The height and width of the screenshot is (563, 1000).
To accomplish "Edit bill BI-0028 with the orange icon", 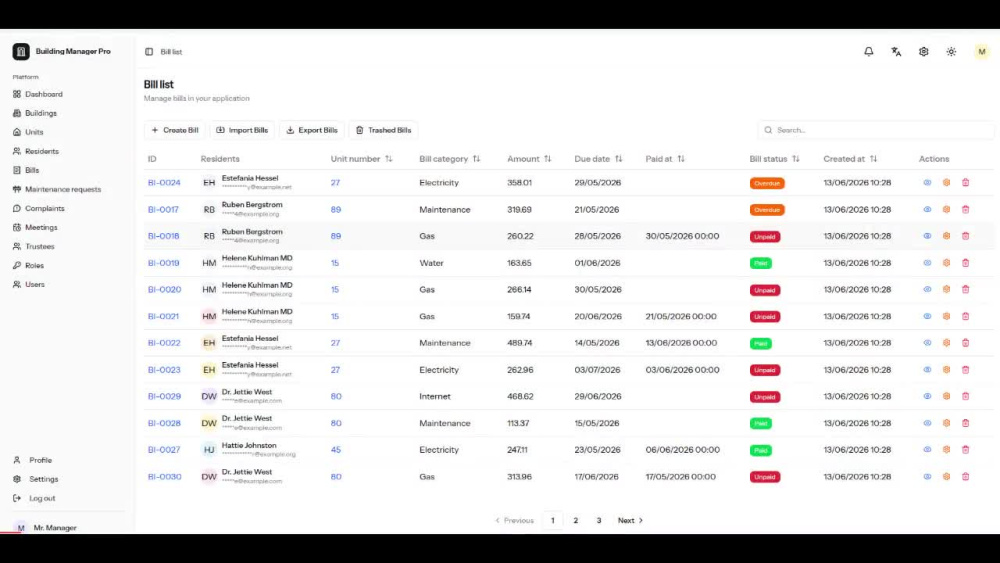I will tap(946, 423).
